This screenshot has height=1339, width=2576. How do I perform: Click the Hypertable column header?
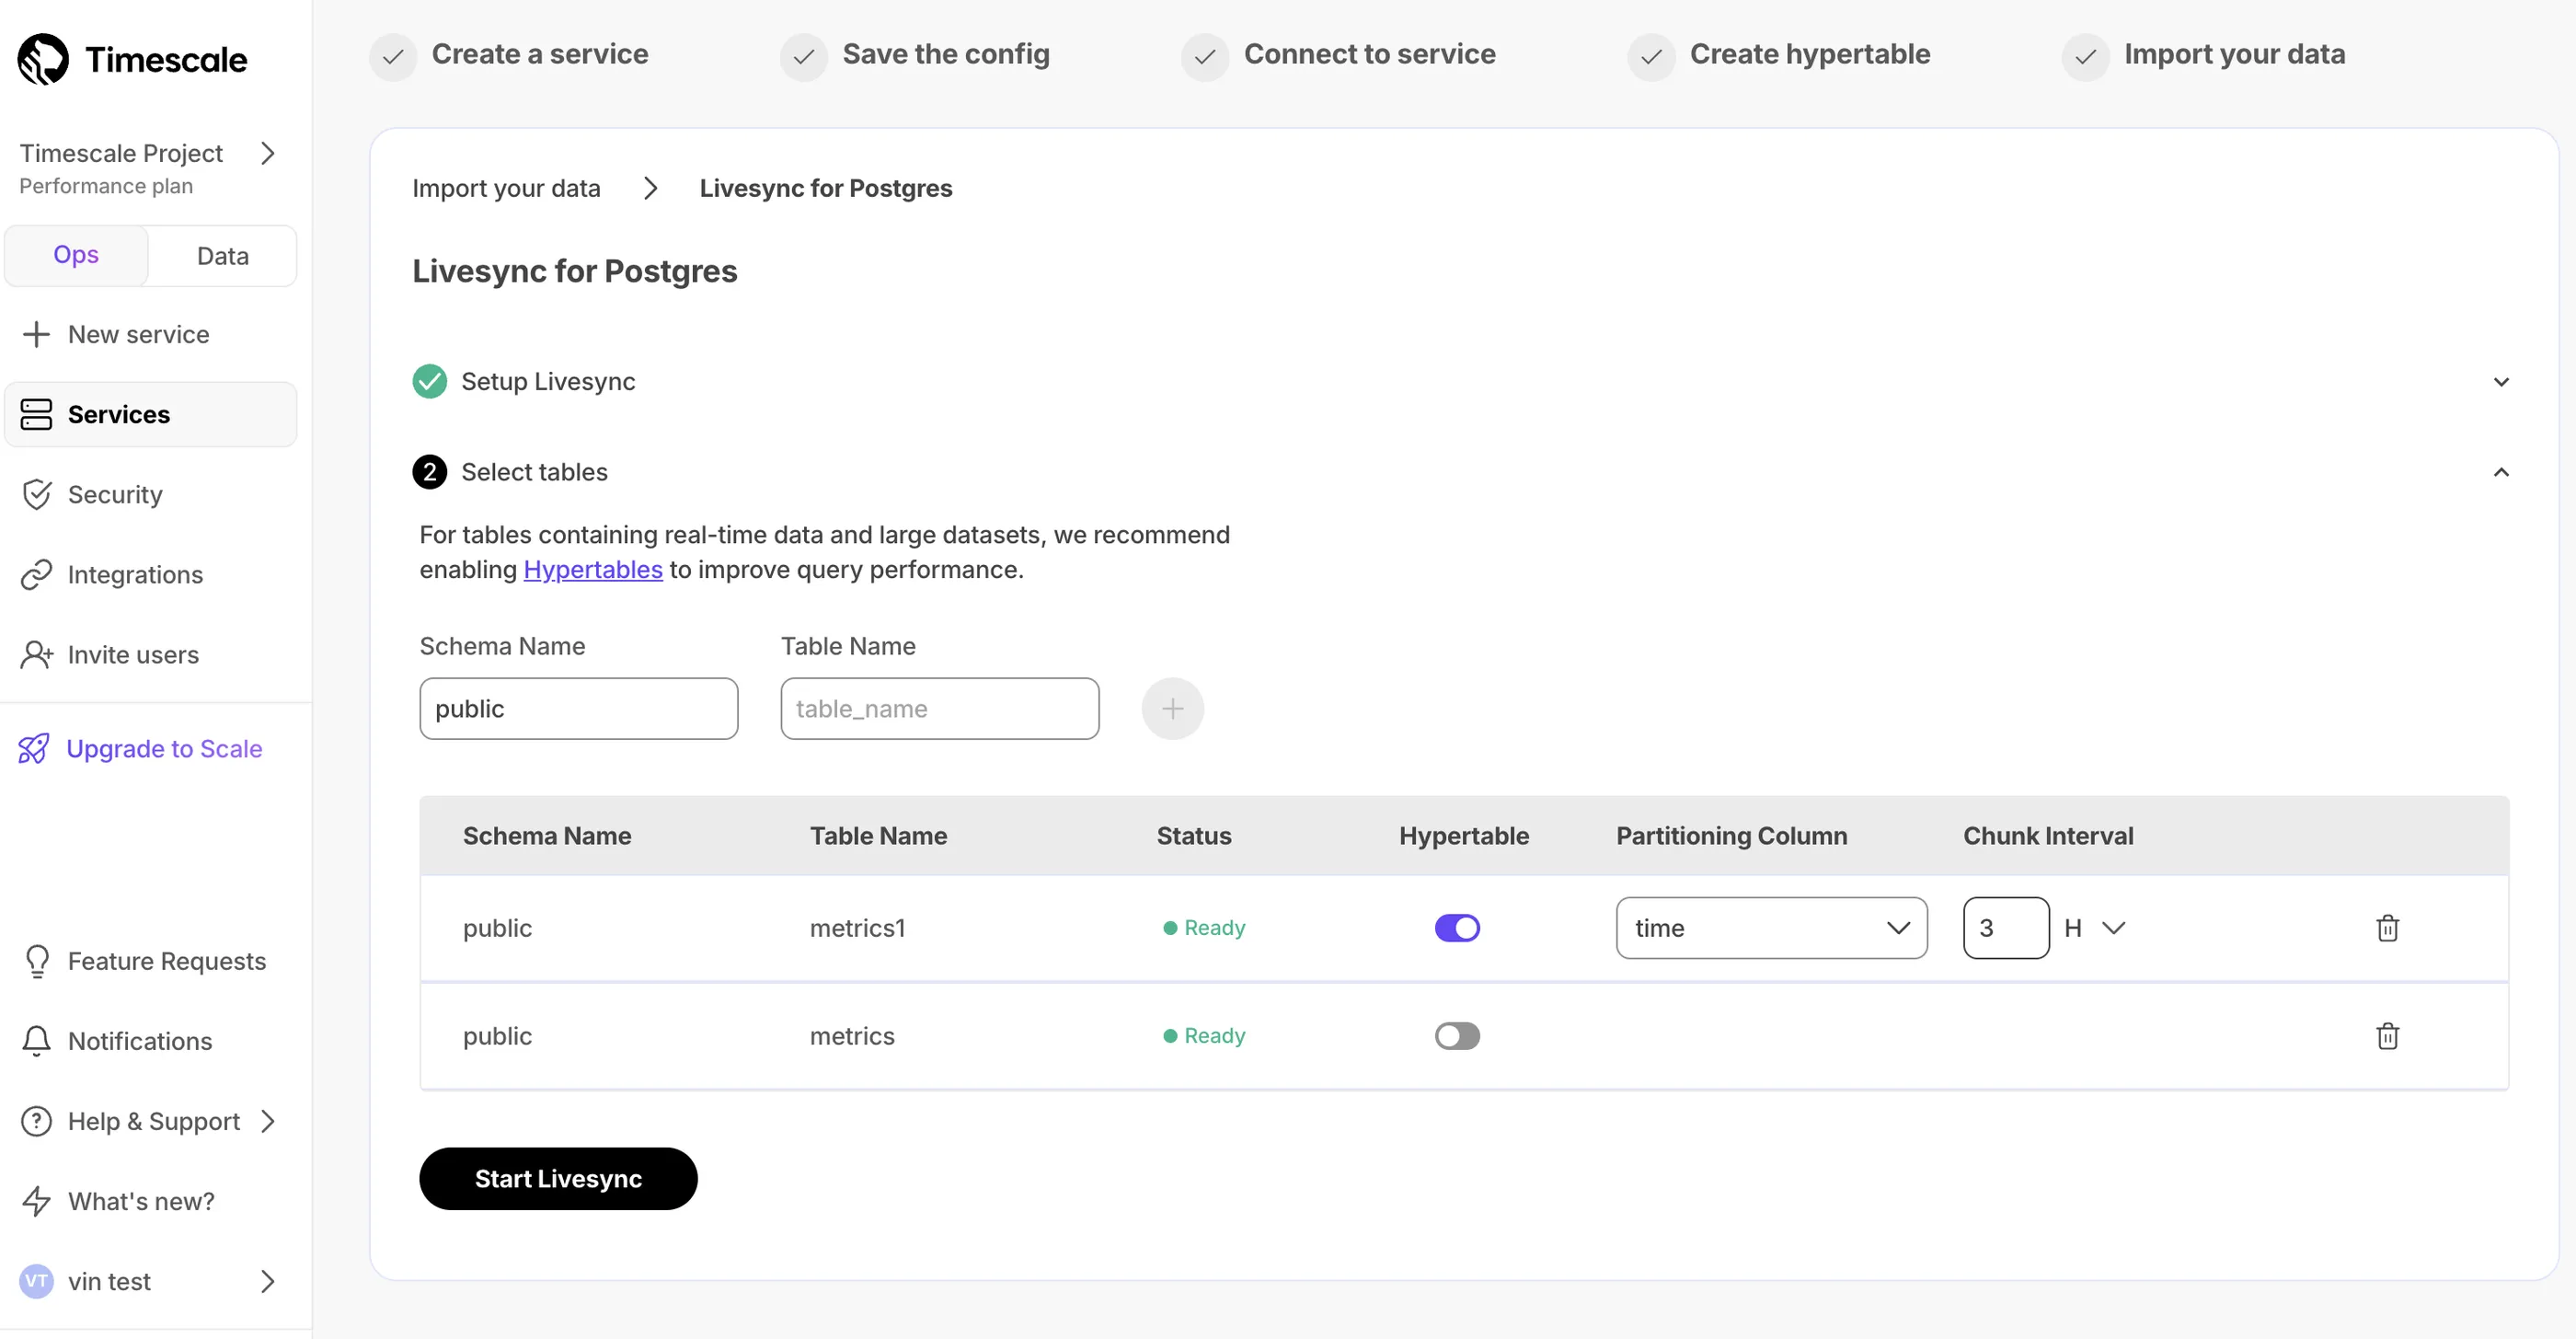click(x=1463, y=835)
